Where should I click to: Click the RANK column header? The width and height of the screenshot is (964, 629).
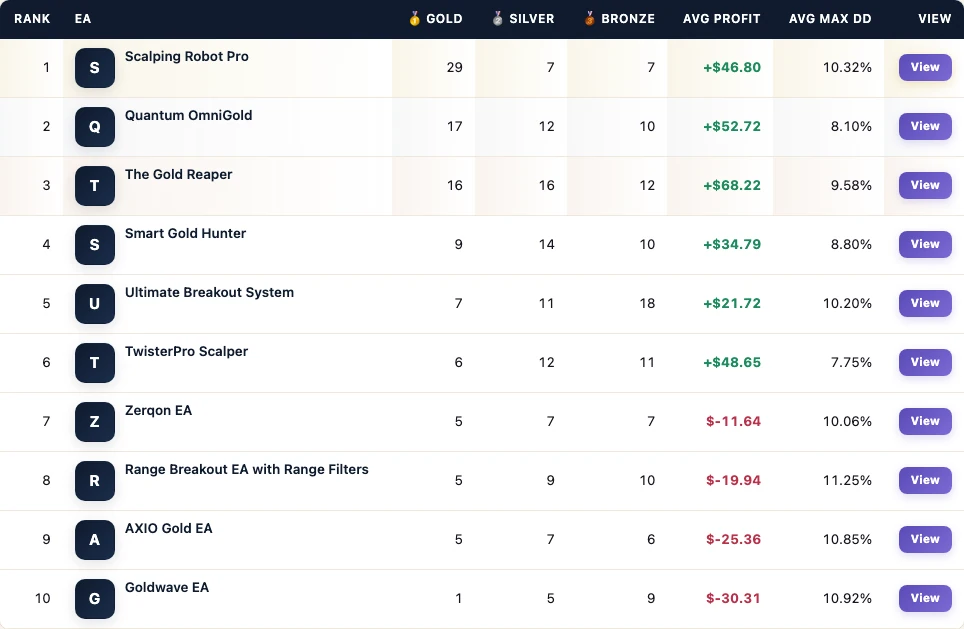click(32, 19)
